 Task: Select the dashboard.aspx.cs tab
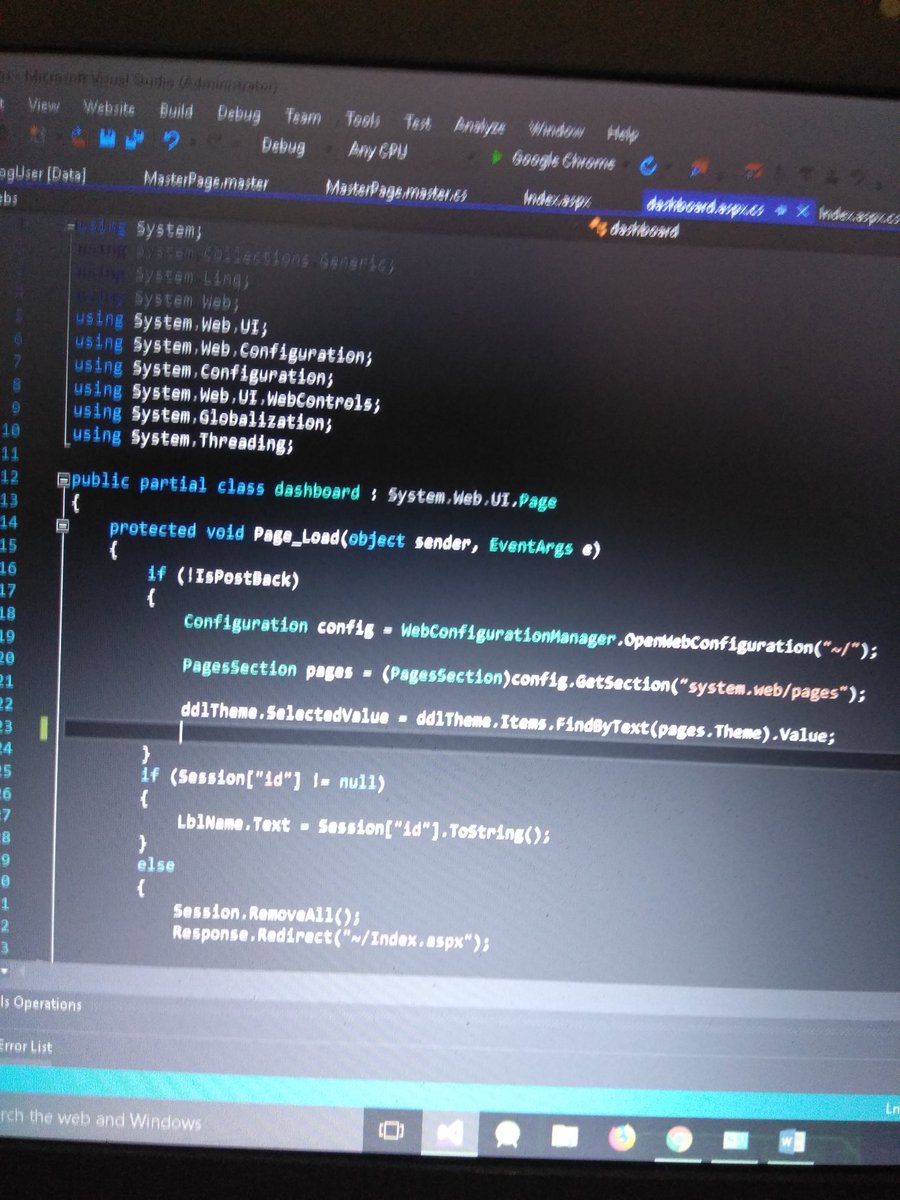pyautogui.click(x=705, y=207)
